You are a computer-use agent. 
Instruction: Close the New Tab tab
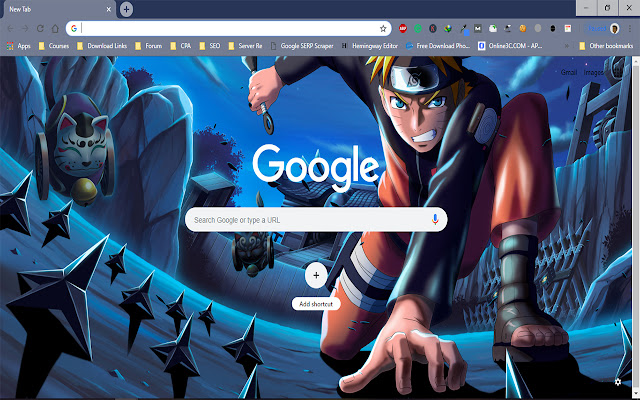click(x=109, y=9)
